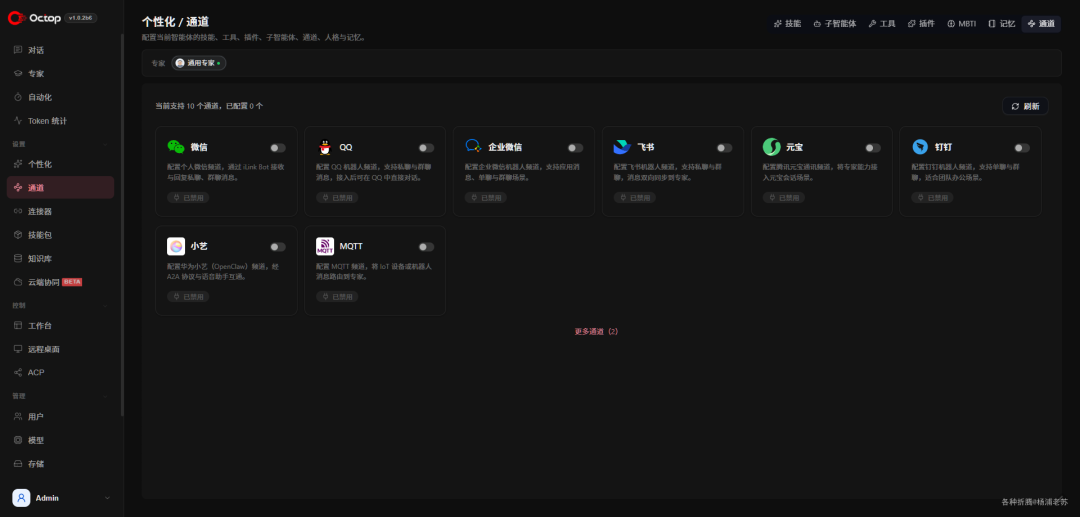Click the 专家 sidebar icon
Image resolution: width=1080 pixels, height=517 pixels.
coord(18,74)
